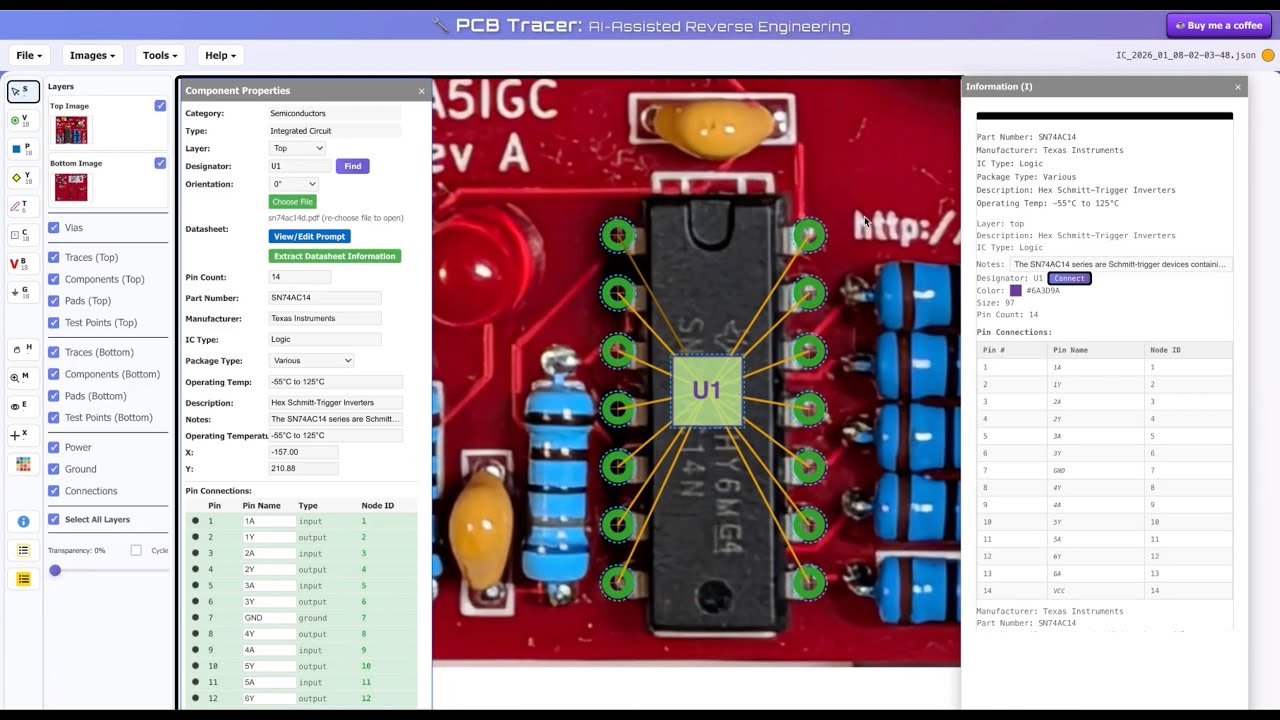Select the magnifier Zoom tool (M)
This screenshot has height=720, width=1280.
click(x=23, y=377)
